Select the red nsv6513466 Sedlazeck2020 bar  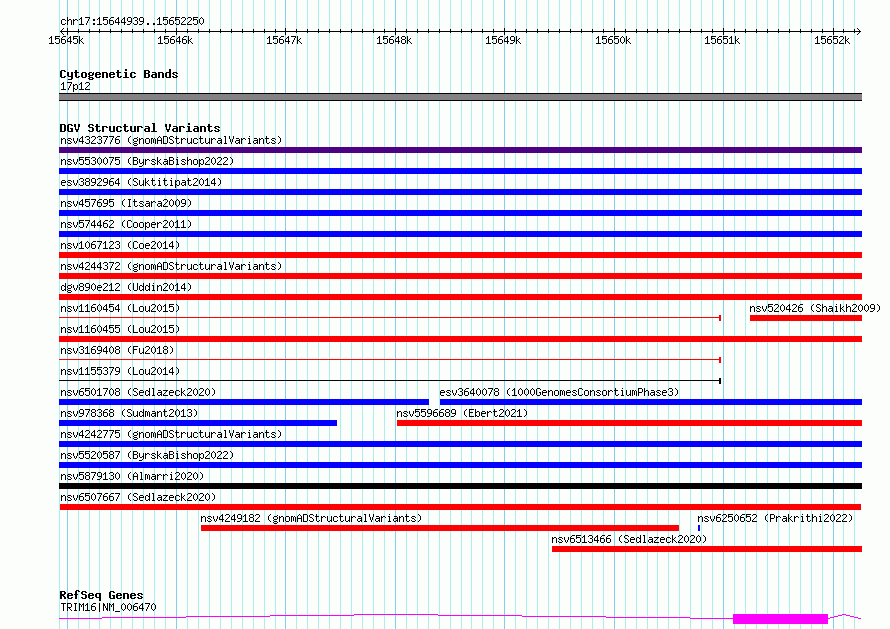707,549
